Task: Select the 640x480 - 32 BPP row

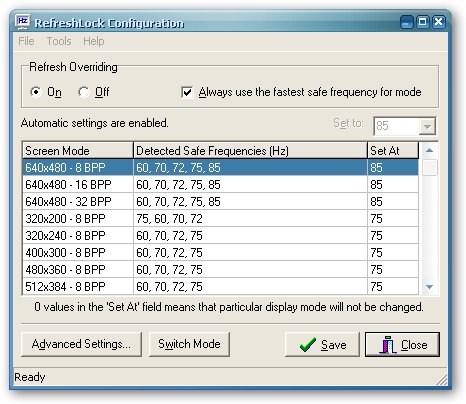Action: (220, 201)
